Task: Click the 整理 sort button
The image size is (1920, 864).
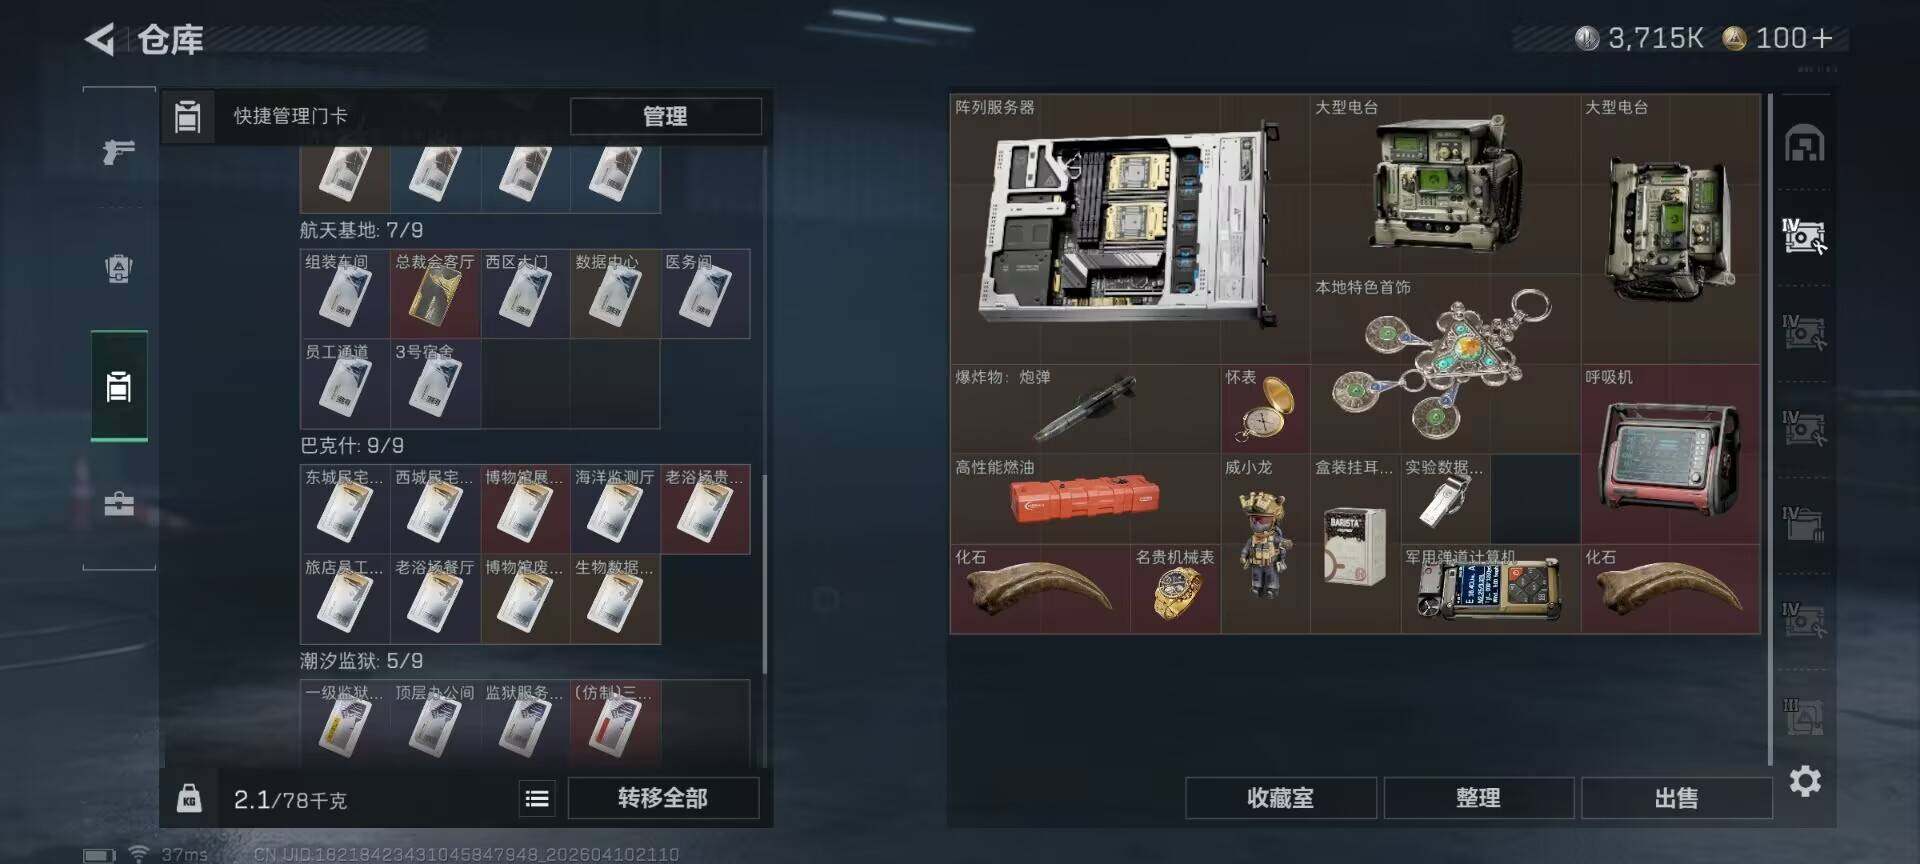Action: 1478,798
